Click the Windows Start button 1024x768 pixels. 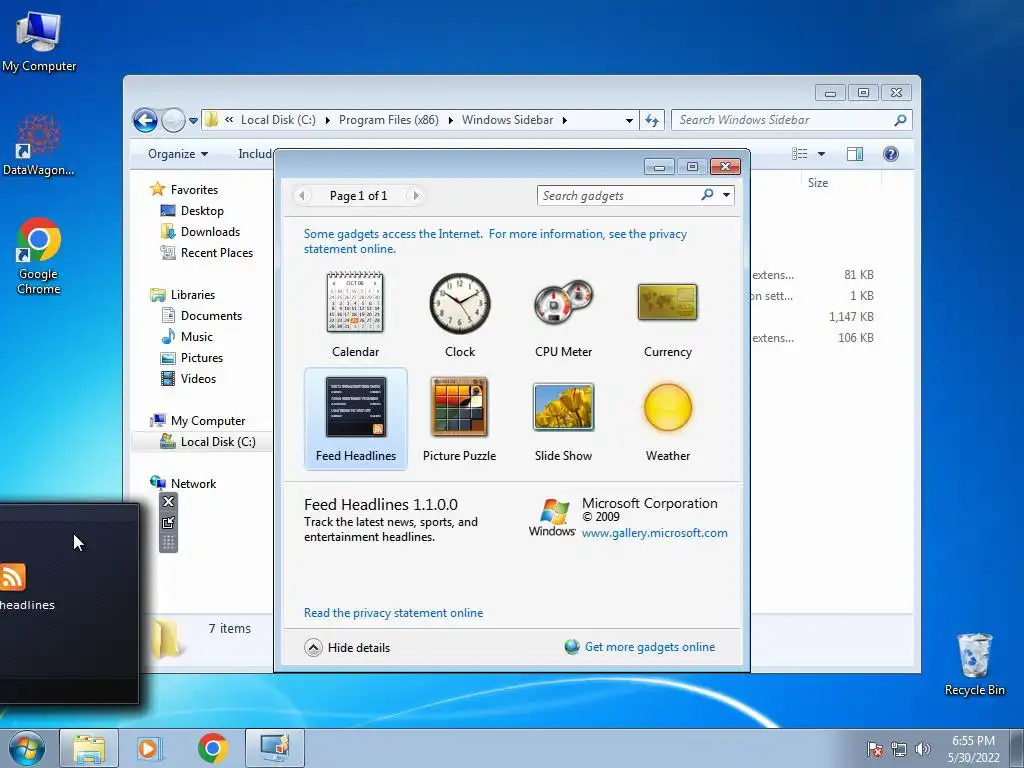pyautogui.click(x=27, y=748)
